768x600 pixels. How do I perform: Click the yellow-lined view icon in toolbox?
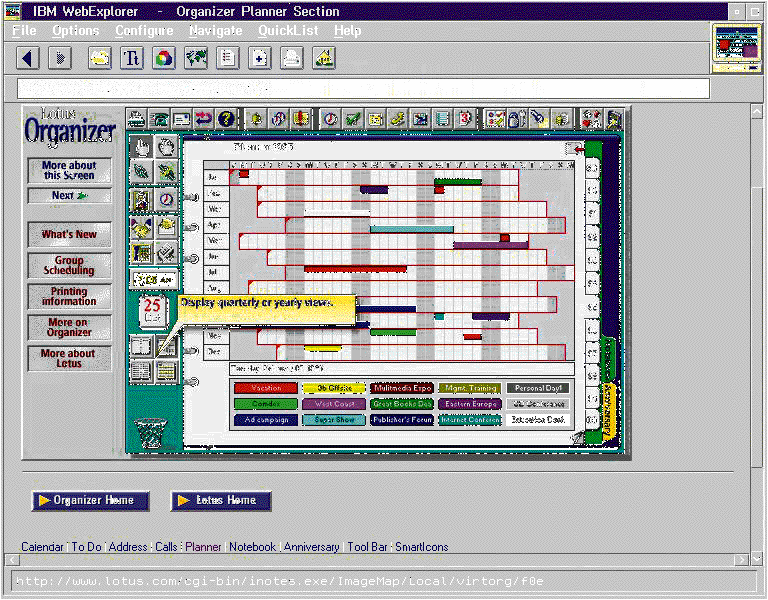click(167, 371)
